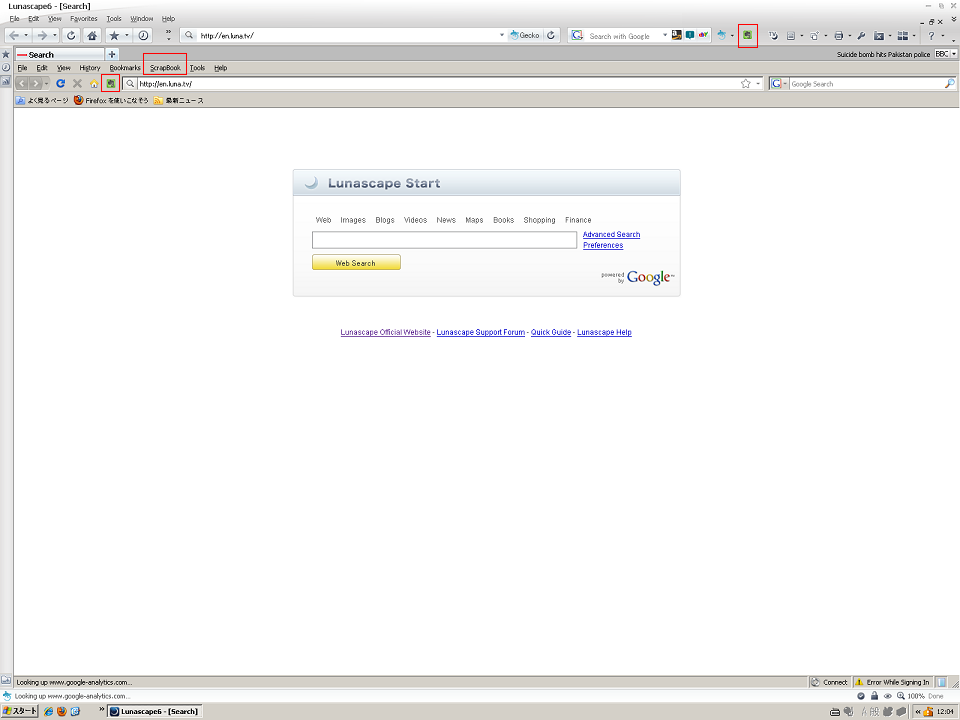Viewport: 960px width, 720px height.
Task: Open the tile windows layout icon
Action: [x=902, y=36]
